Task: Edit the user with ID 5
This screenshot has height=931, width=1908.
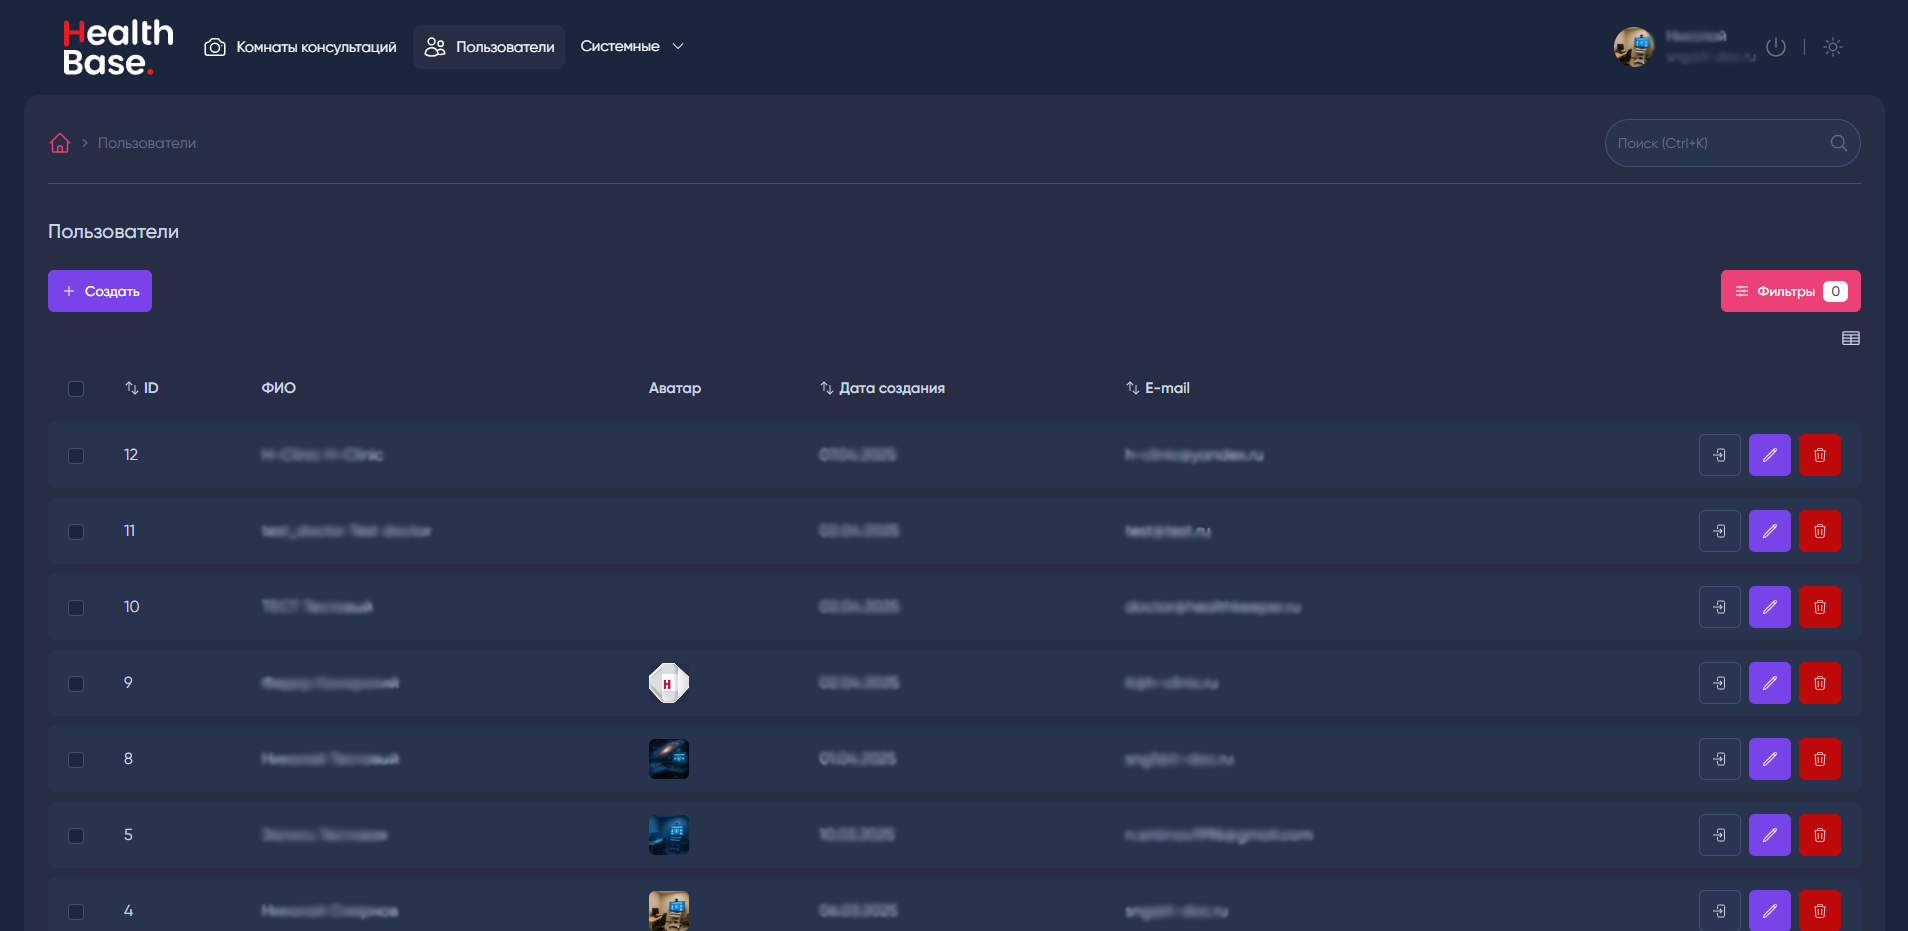Action: (x=1770, y=835)
